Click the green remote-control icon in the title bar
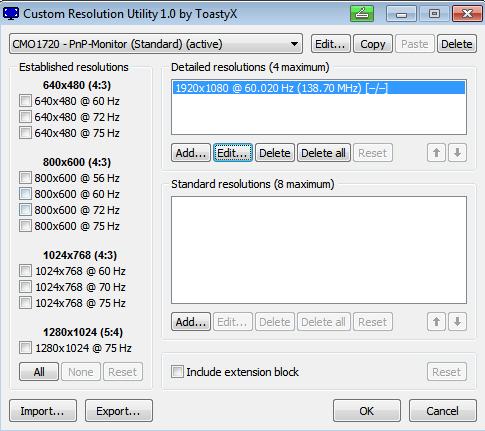The width and height of the screenshot is (485, 431). pyautogui.click(x=362, y=14)
